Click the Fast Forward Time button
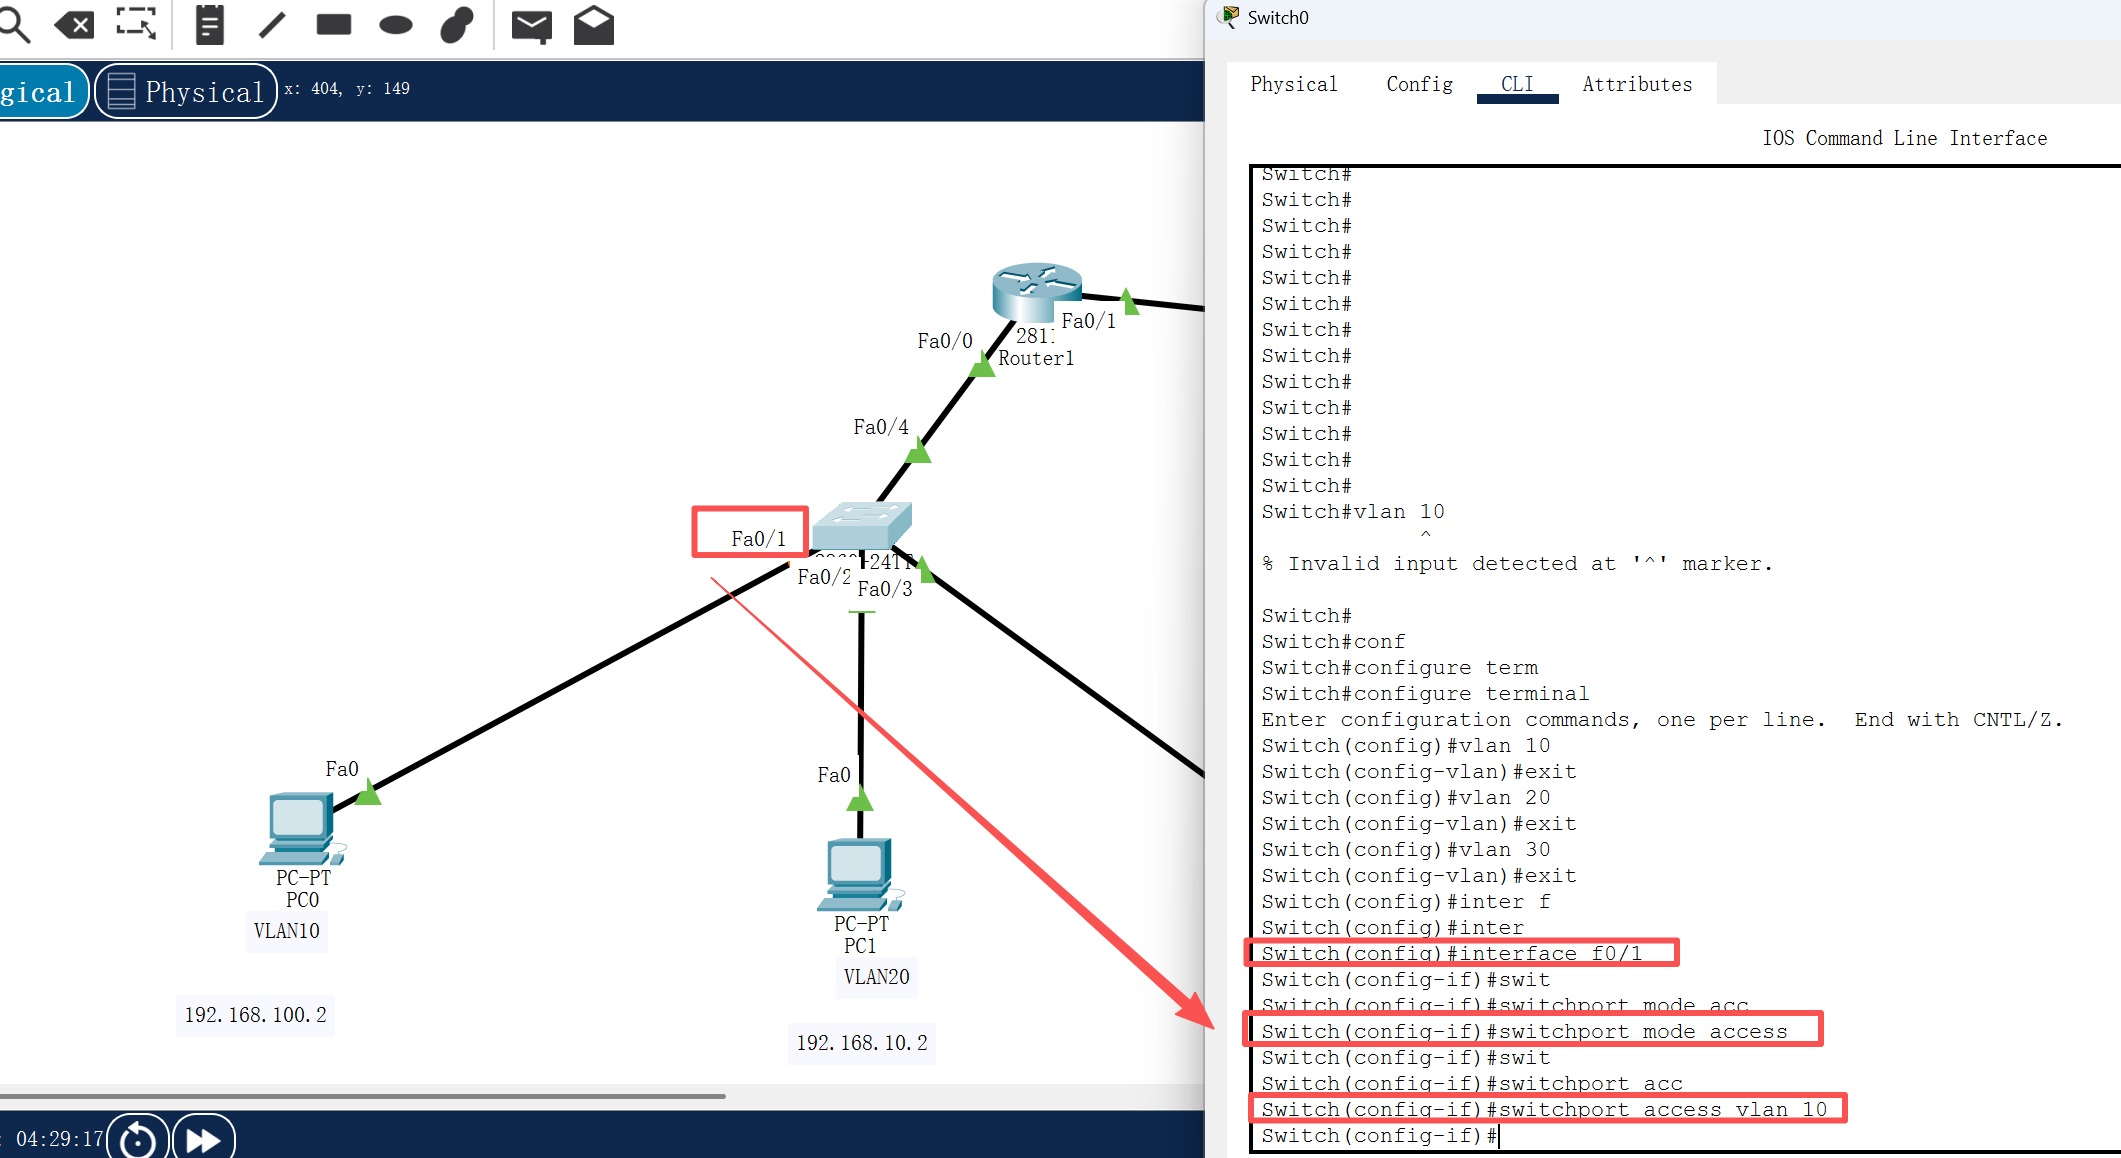This screenshot has width=2121, height=1158. (x=204, y=1138)
